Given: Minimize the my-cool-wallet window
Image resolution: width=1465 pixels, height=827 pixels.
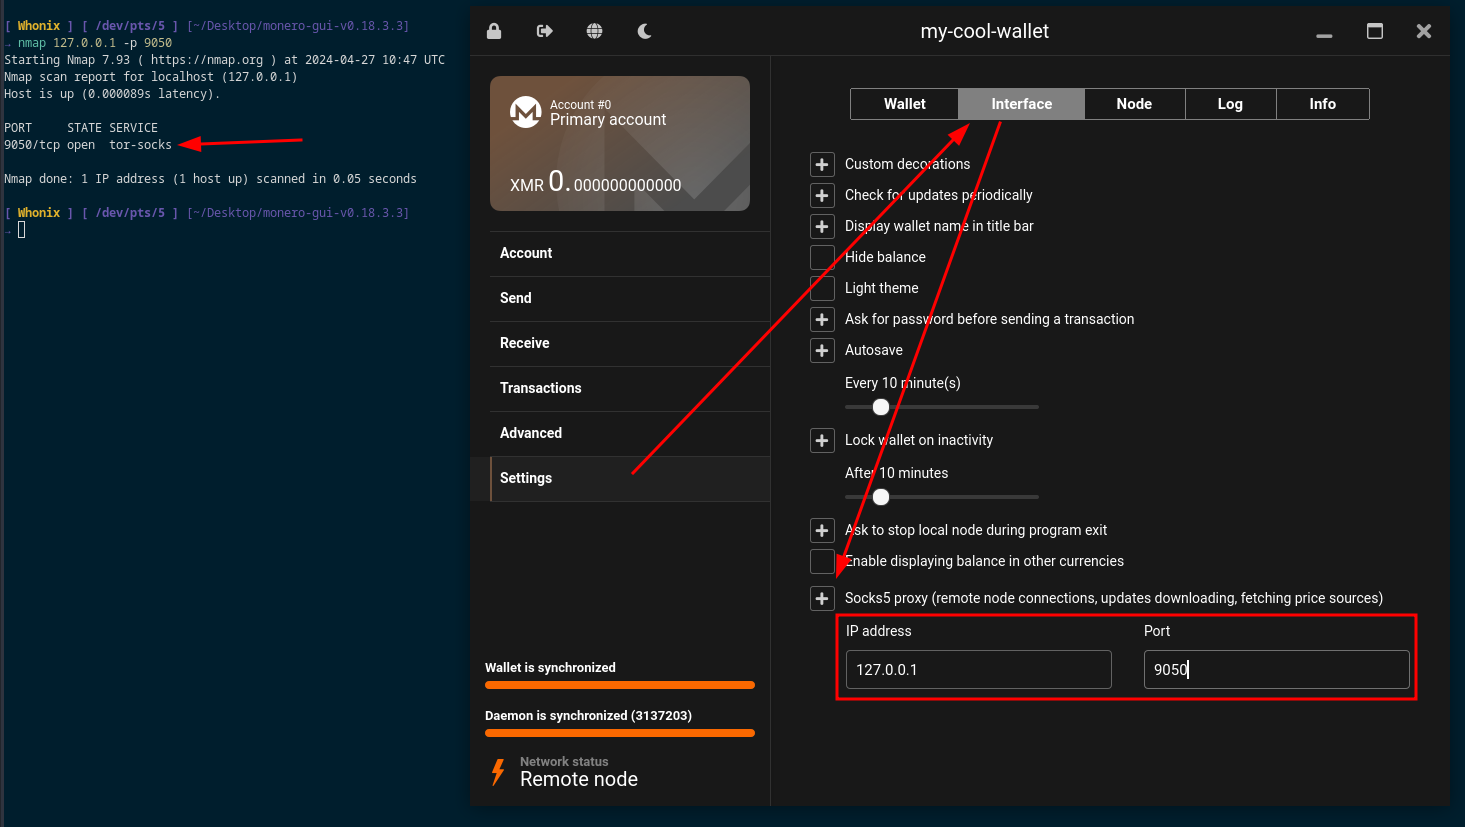Looking at the screenshot, I should [x=1324, y=35].
